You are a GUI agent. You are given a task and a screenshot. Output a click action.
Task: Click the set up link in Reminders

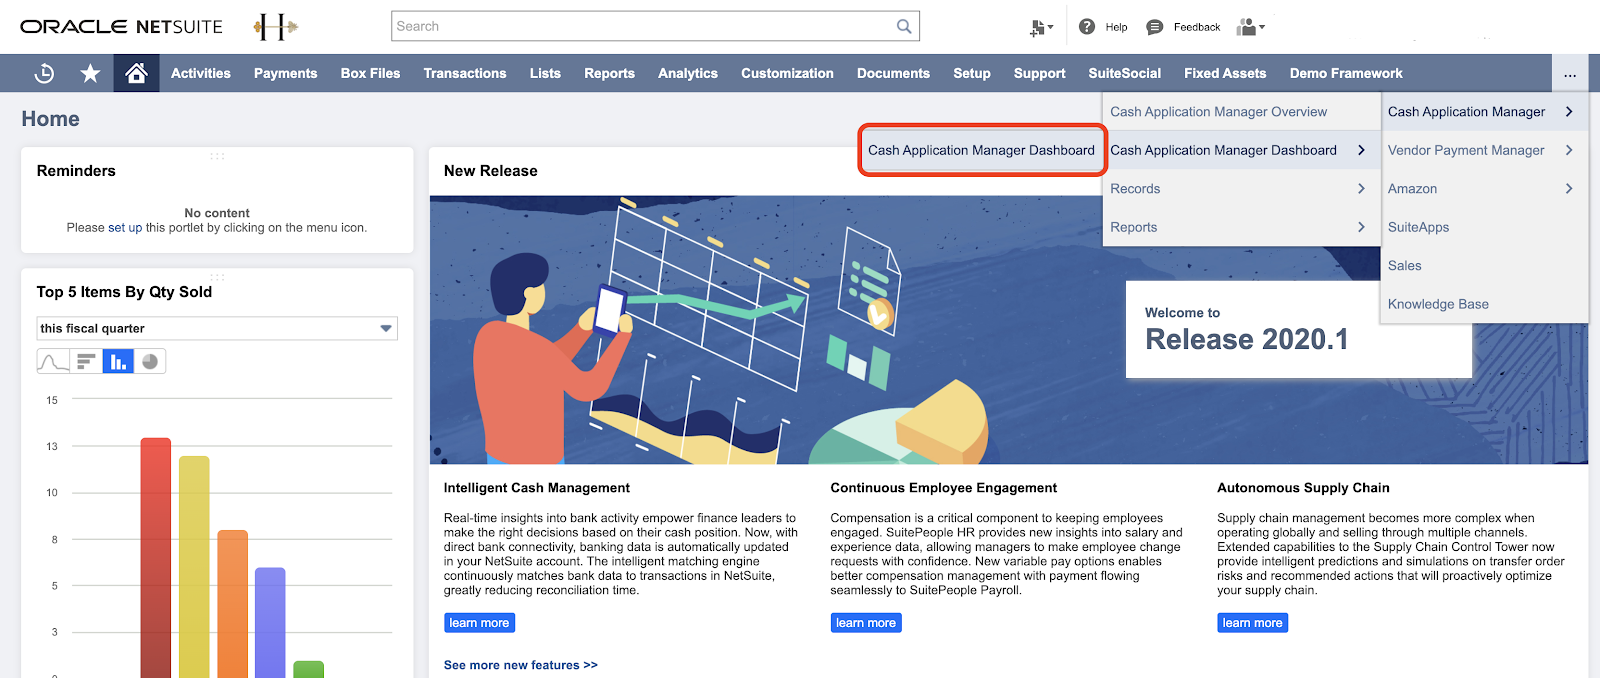(125, 228)
